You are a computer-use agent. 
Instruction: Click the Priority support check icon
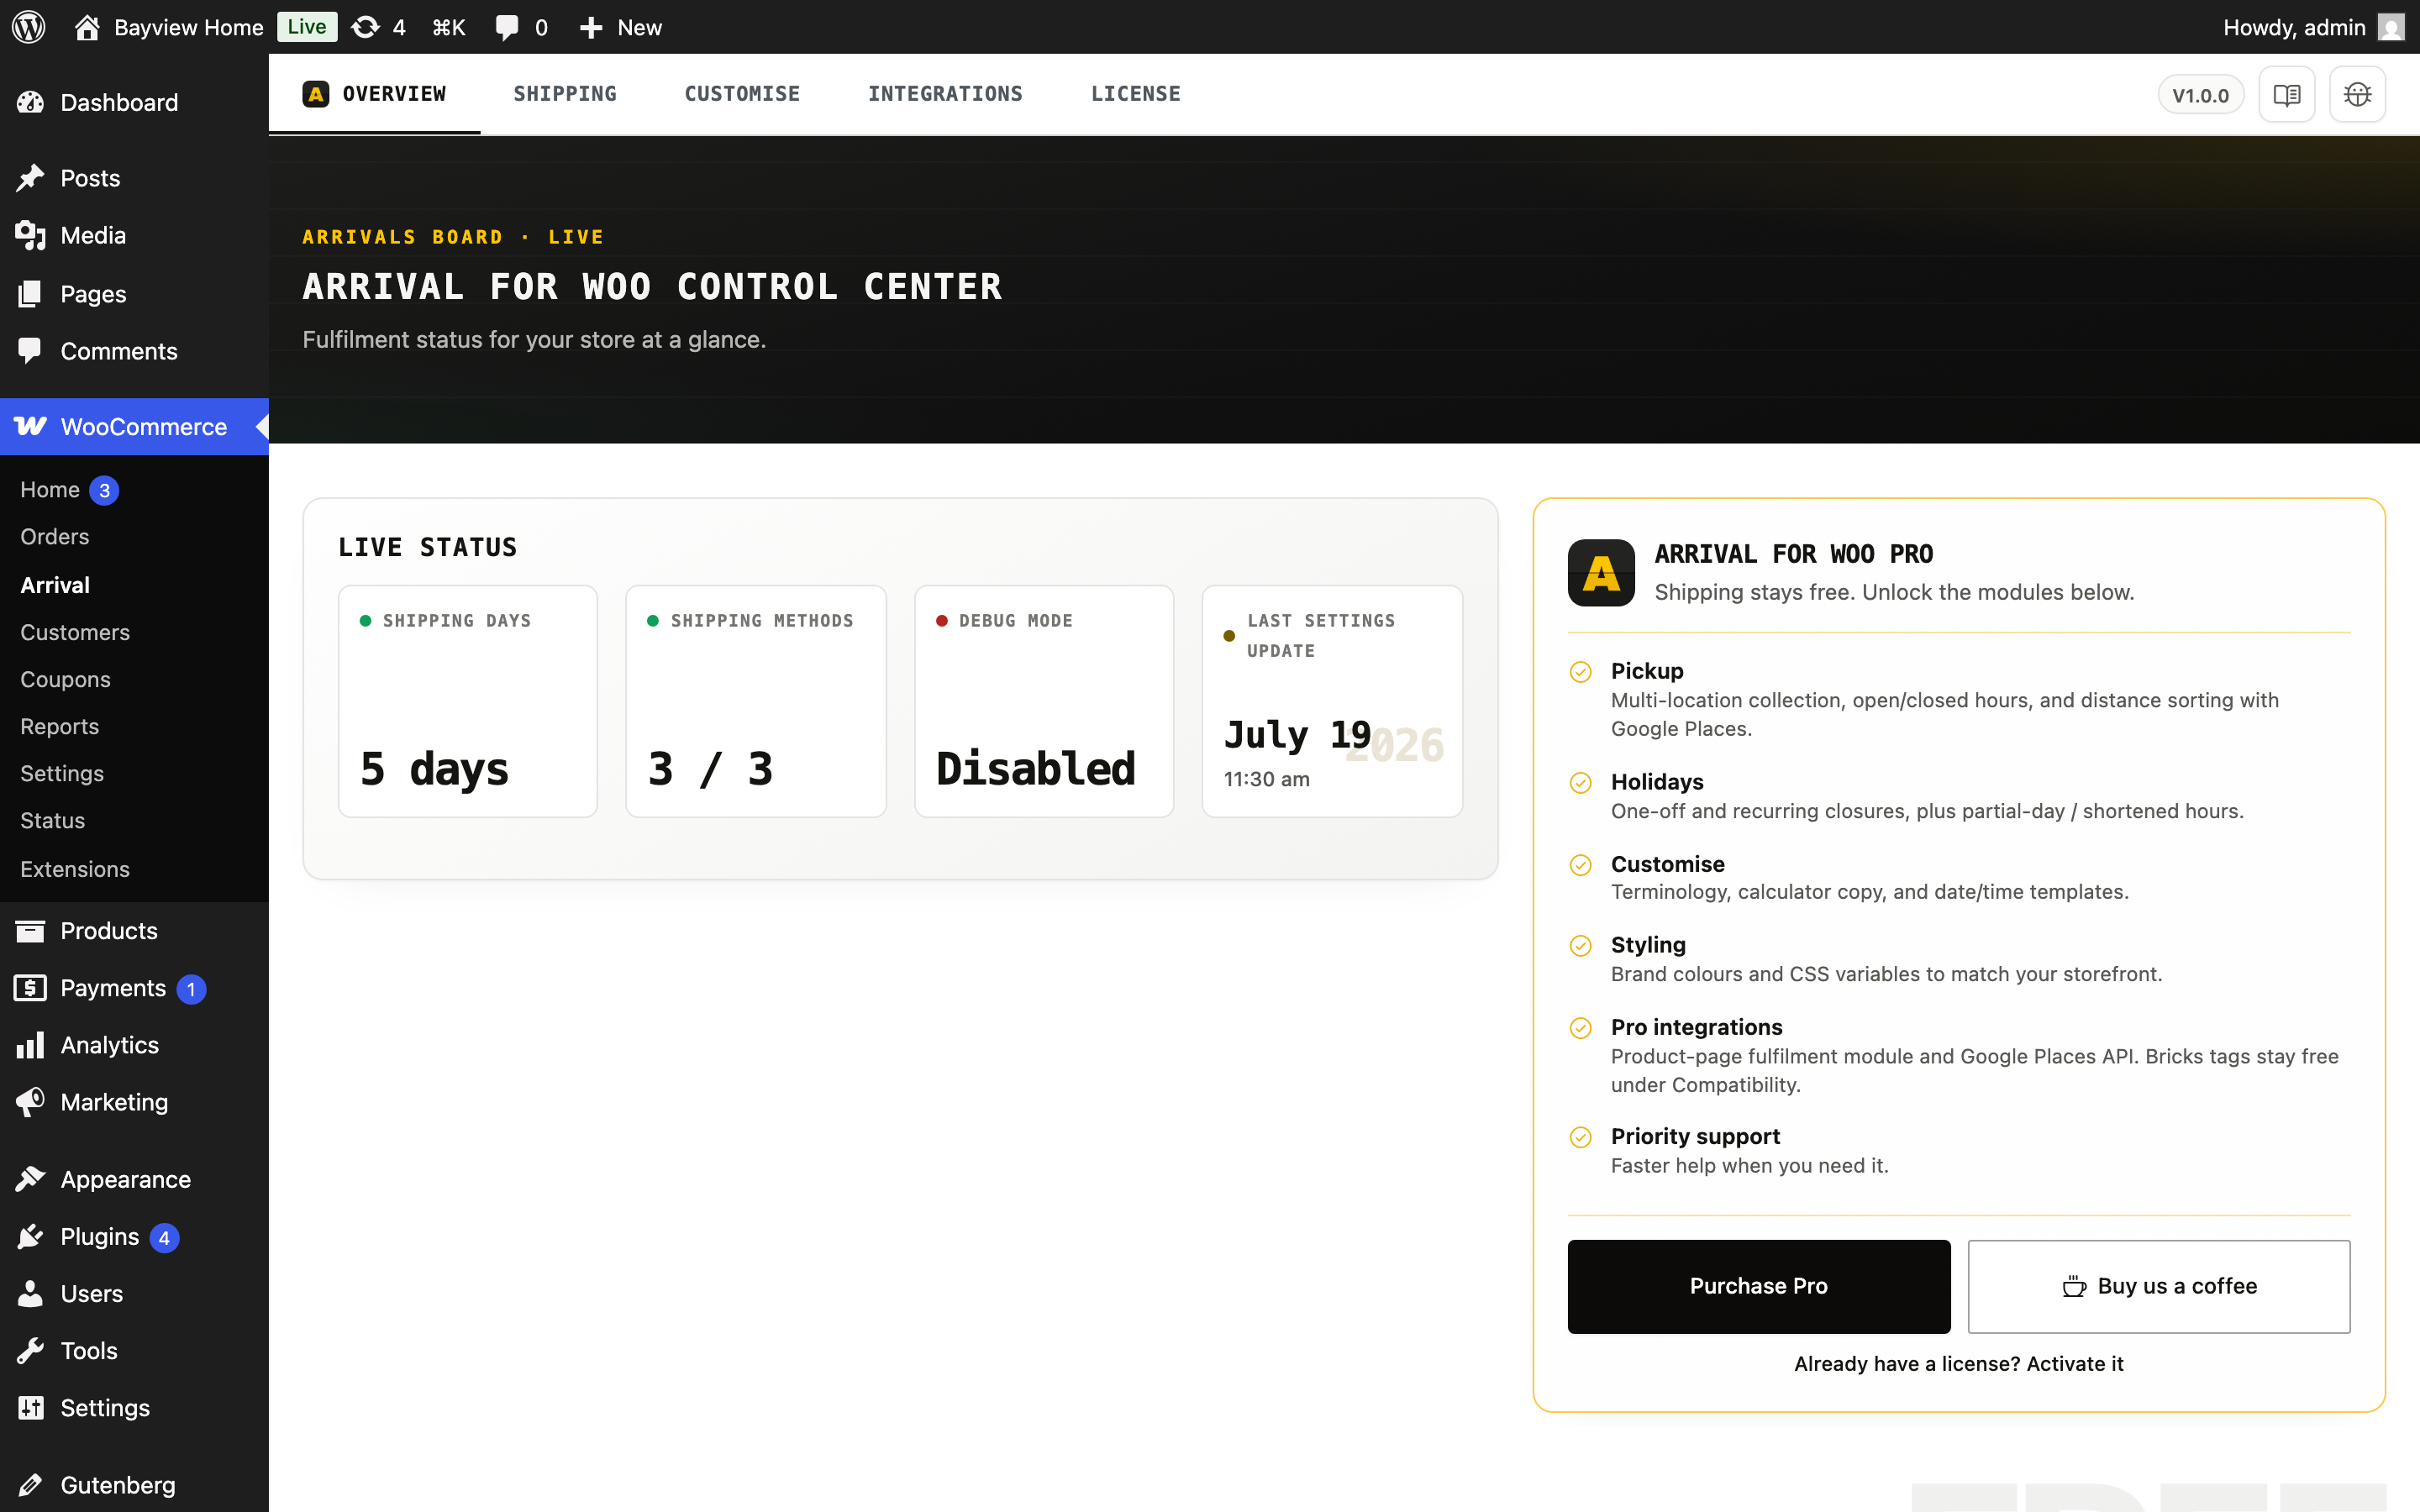tap(1580, 1137)
